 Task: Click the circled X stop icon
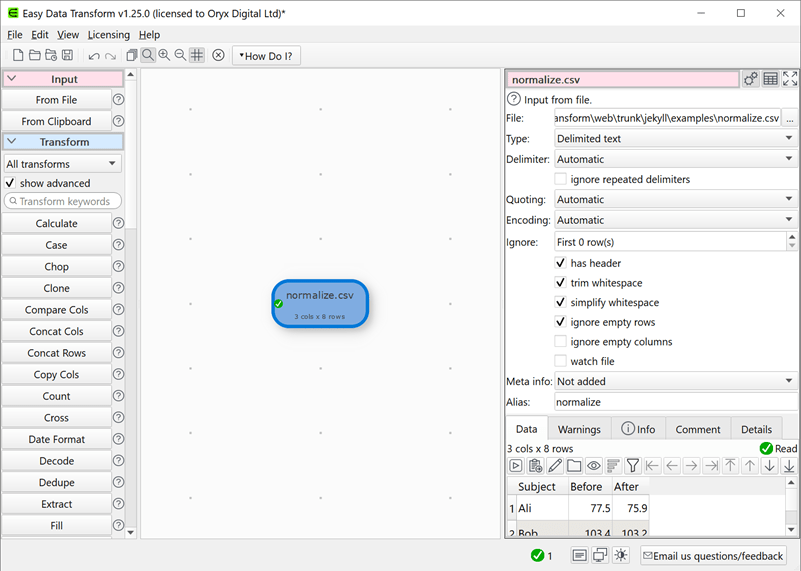click(218, 55)
